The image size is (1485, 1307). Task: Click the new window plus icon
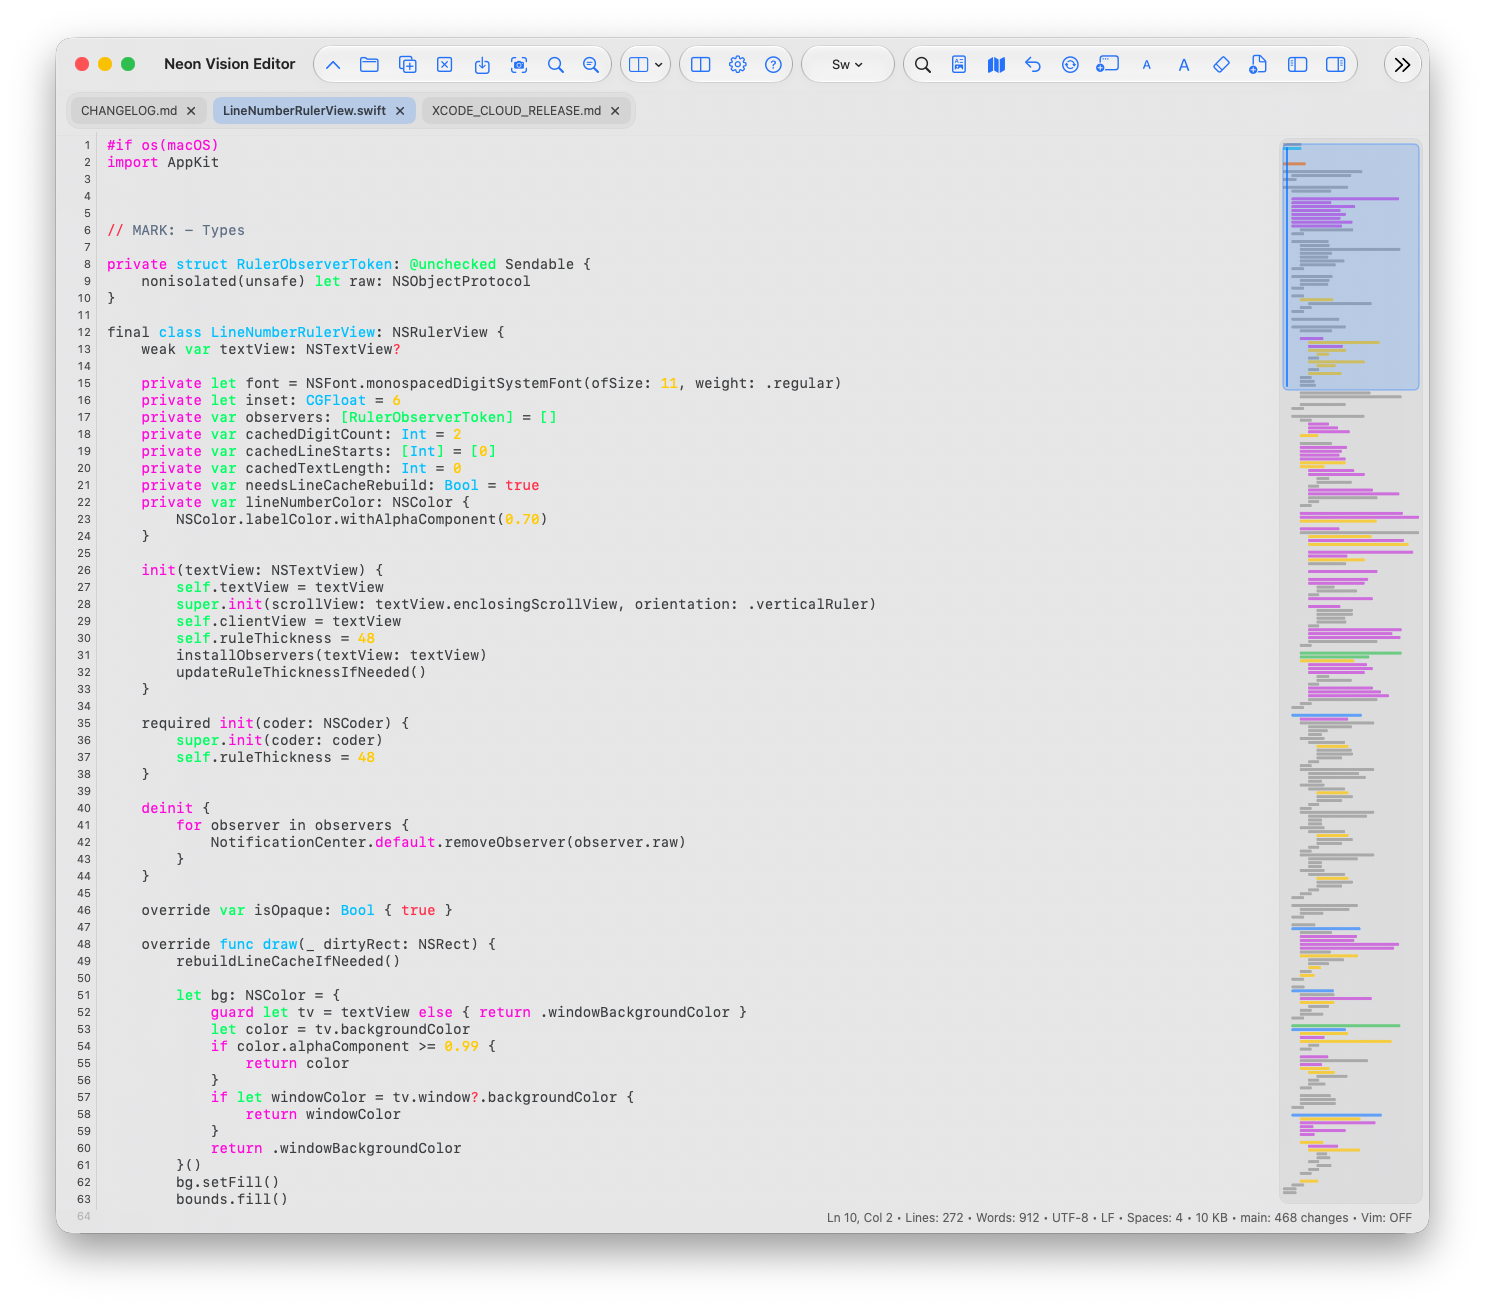pos(1108,65)
